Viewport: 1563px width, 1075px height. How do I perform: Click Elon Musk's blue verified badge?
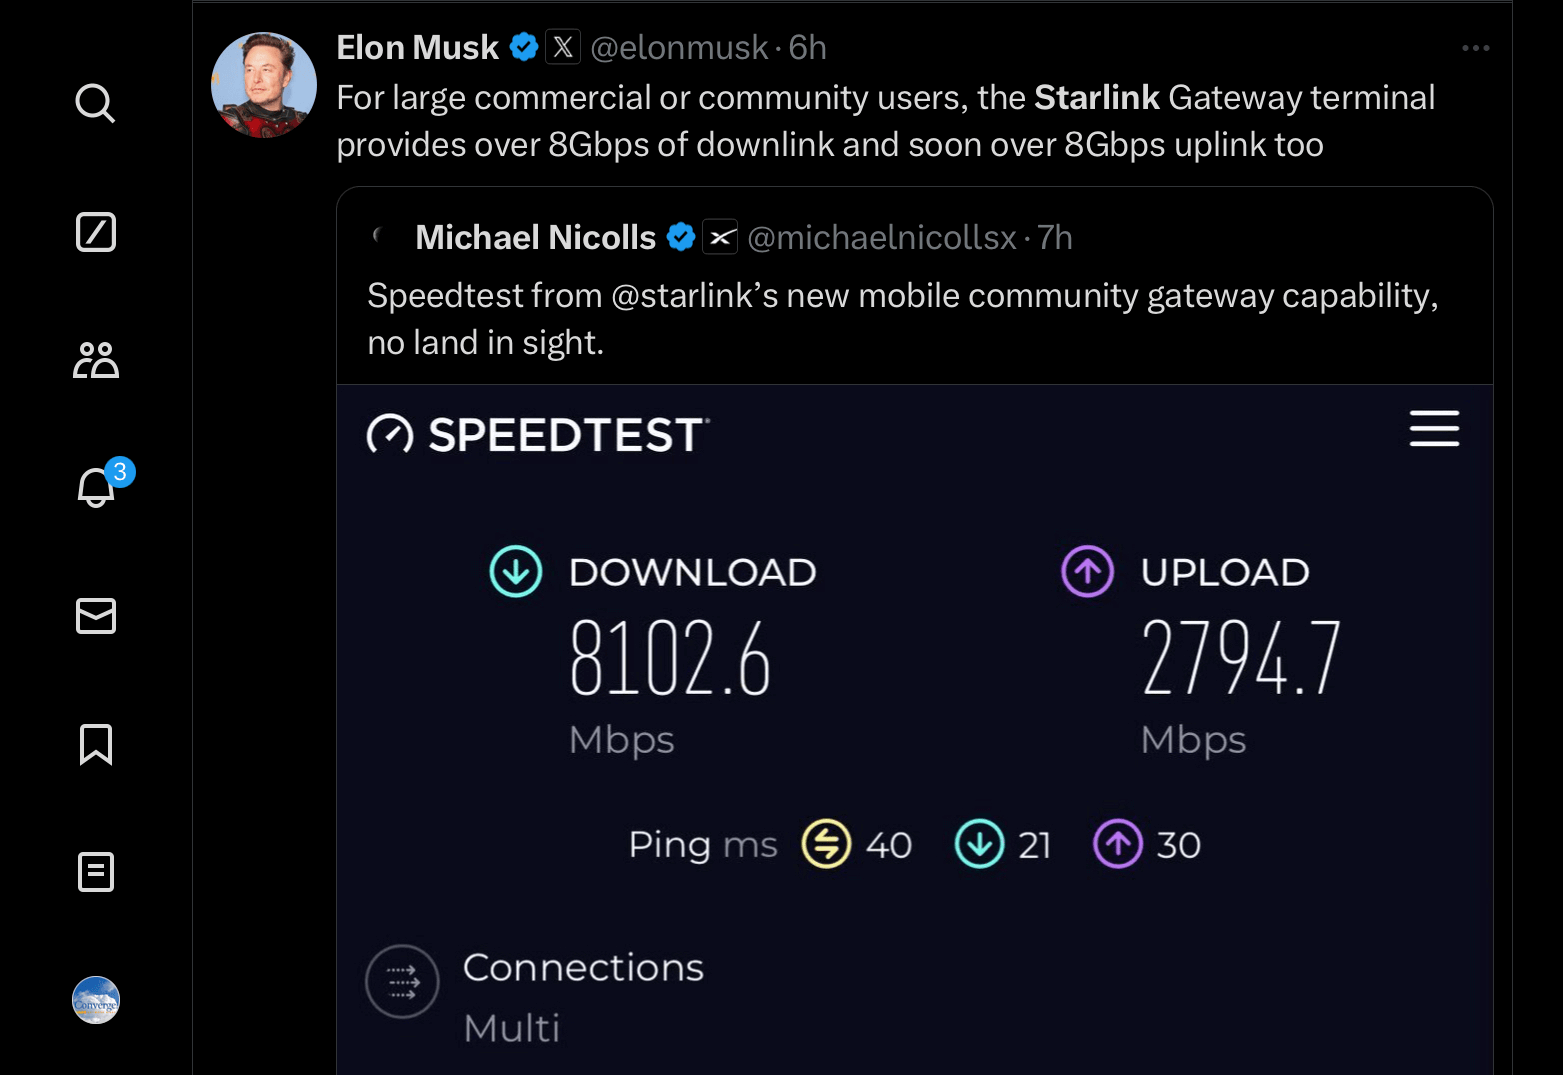pyautogui.click(x=523, y=46)
